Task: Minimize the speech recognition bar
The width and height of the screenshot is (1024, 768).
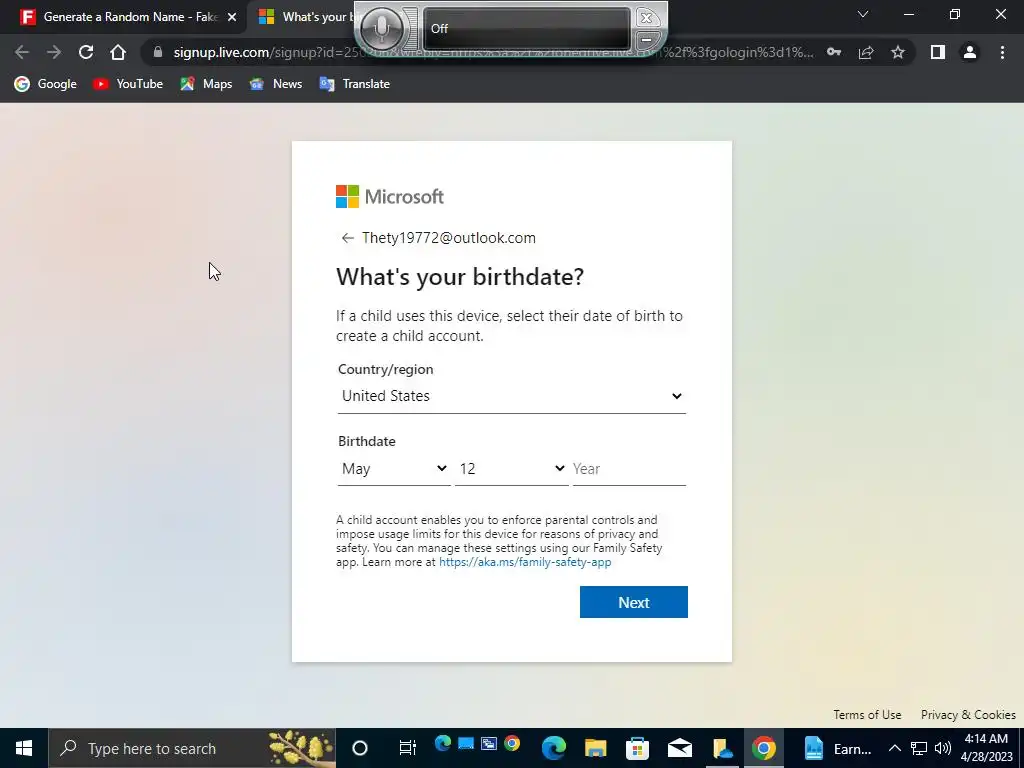Action: 646,40
